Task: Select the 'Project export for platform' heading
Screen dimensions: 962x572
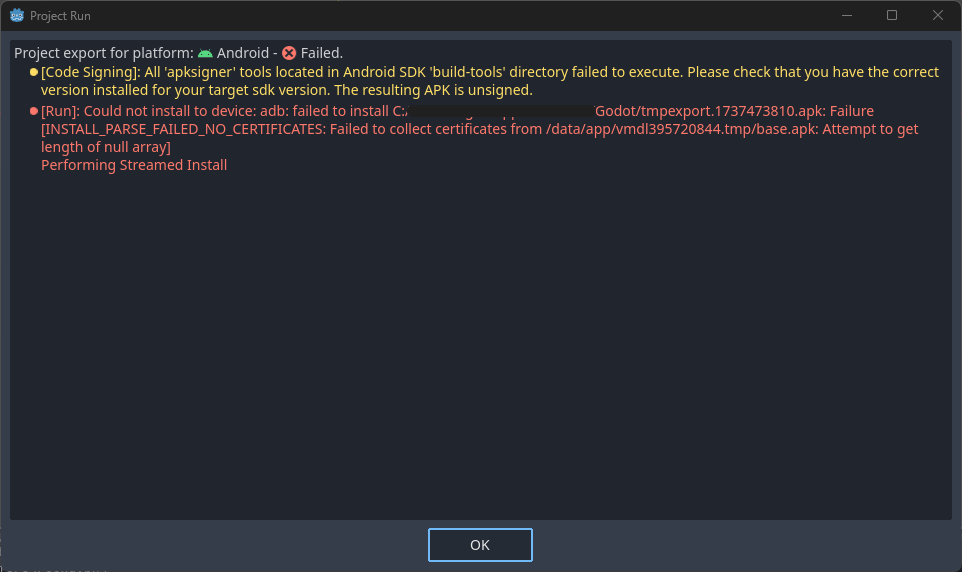Action: pyautogui.click(x=104, y=53)
